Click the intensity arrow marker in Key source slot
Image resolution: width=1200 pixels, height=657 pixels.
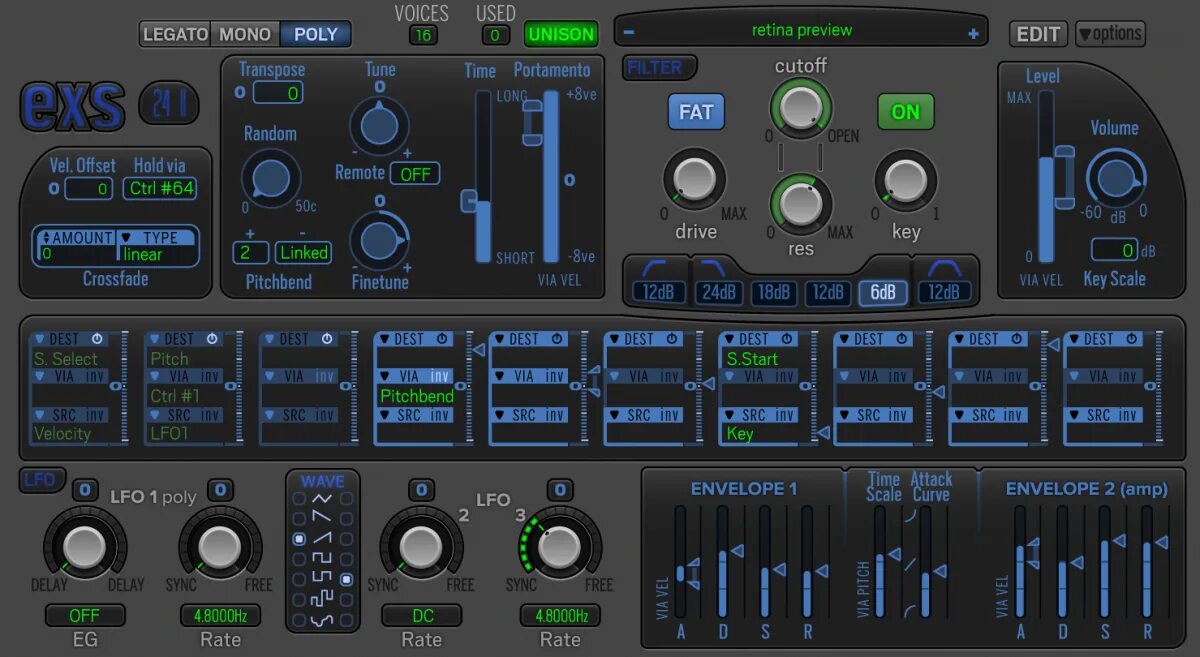[823, 432]
